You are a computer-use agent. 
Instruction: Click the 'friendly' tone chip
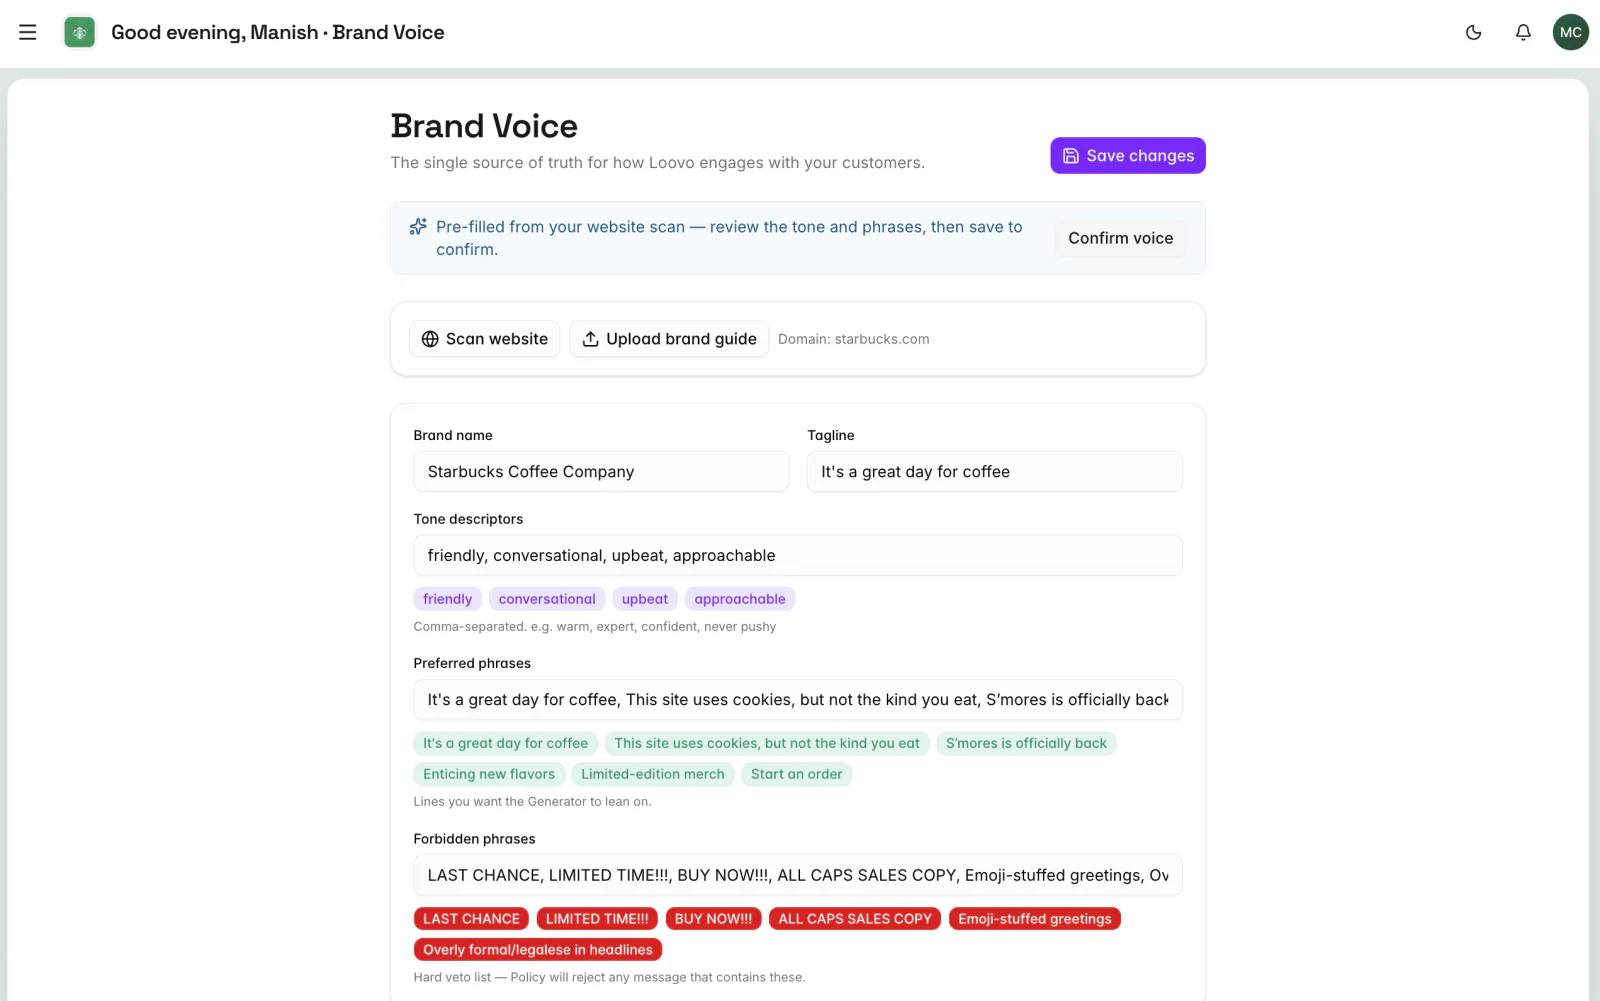coord(448,599)
